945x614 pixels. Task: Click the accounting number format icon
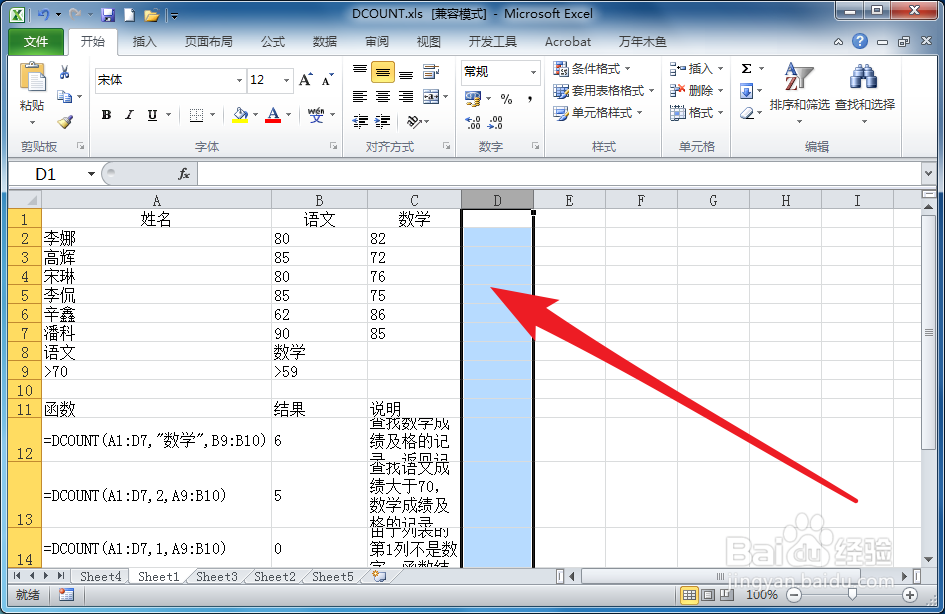tap(473, 99)
